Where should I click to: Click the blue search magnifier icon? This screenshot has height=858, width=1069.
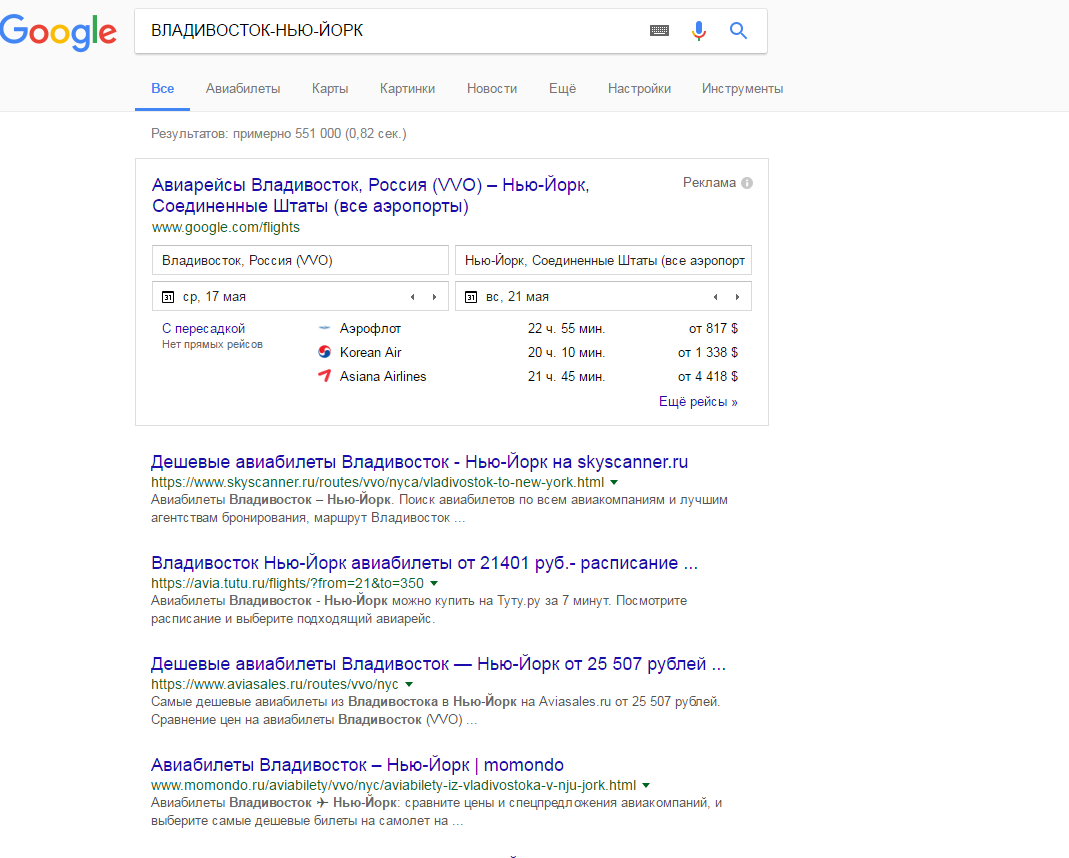(738, 30)
